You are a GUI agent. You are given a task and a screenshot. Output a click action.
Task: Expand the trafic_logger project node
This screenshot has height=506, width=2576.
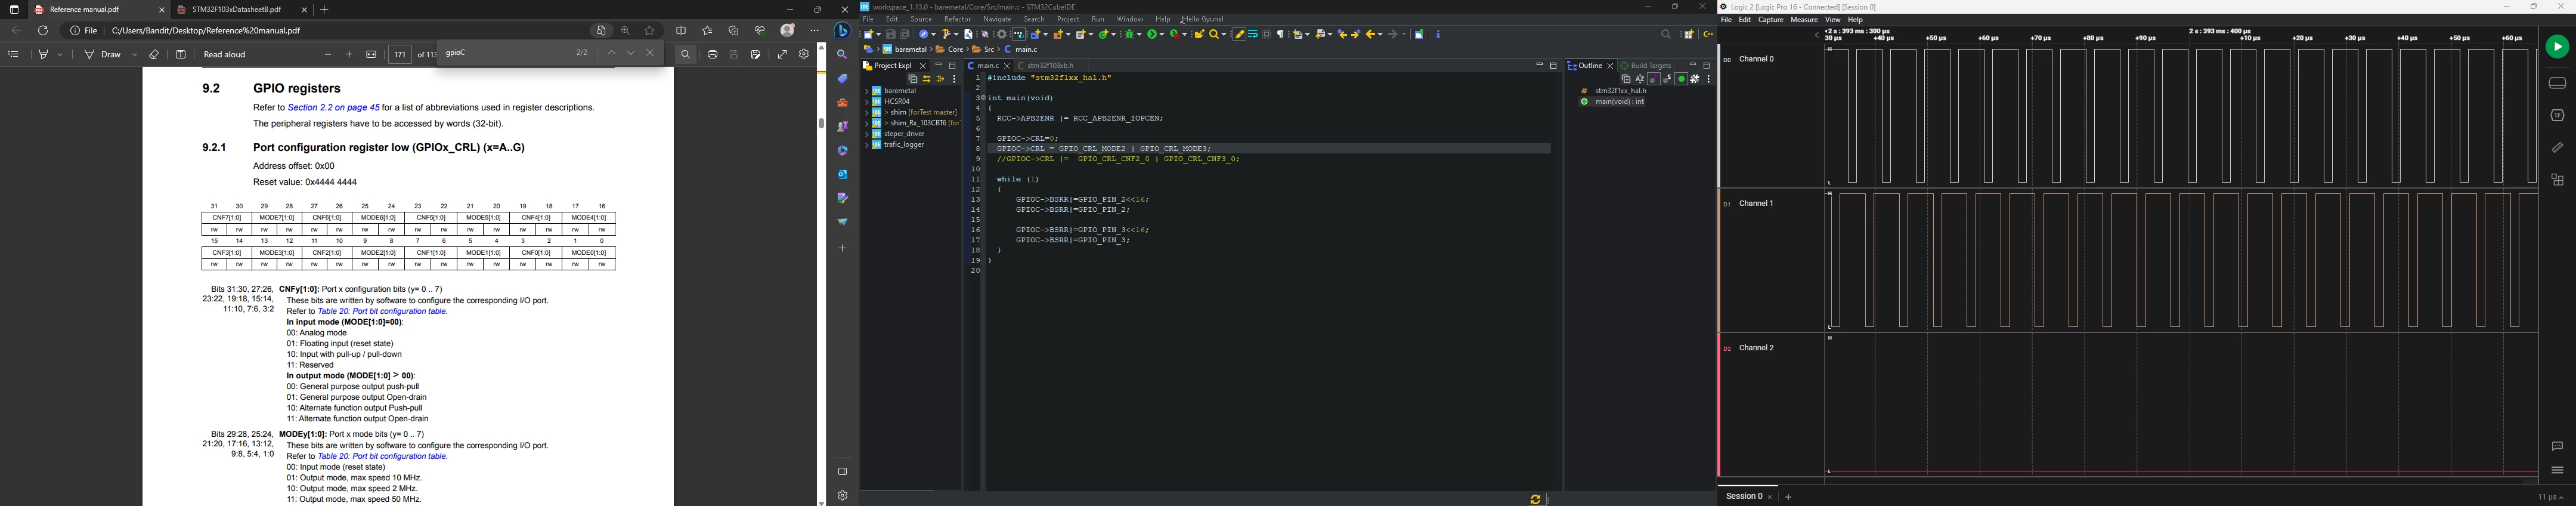[x=866, y=145]
